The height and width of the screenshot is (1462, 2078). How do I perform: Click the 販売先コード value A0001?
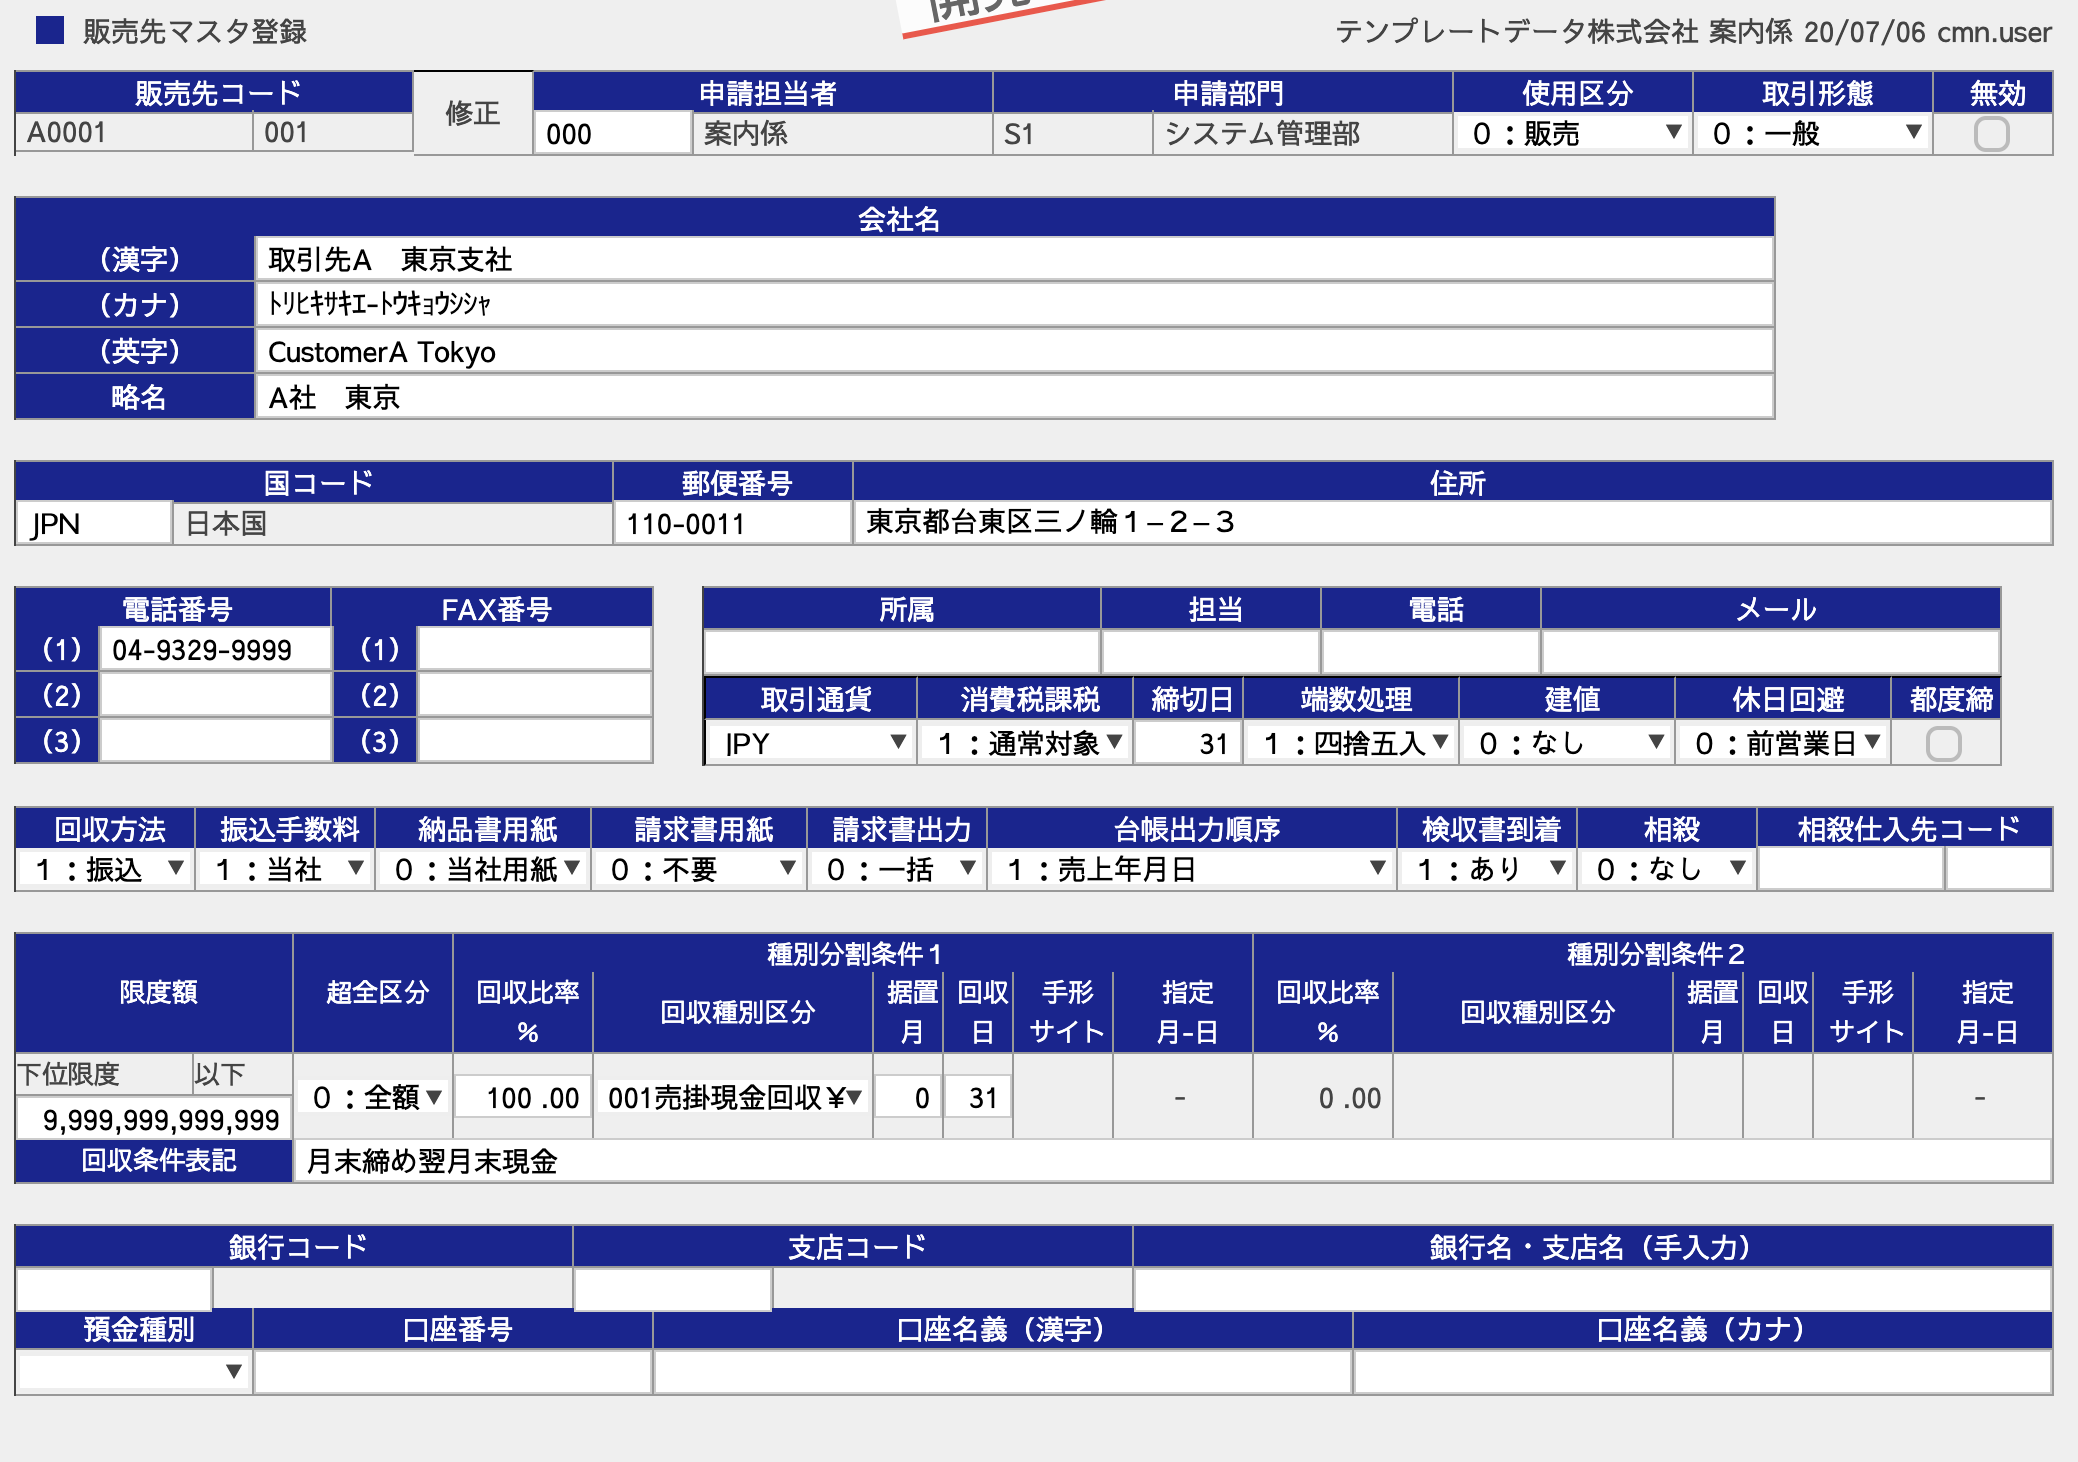(66, 132)
